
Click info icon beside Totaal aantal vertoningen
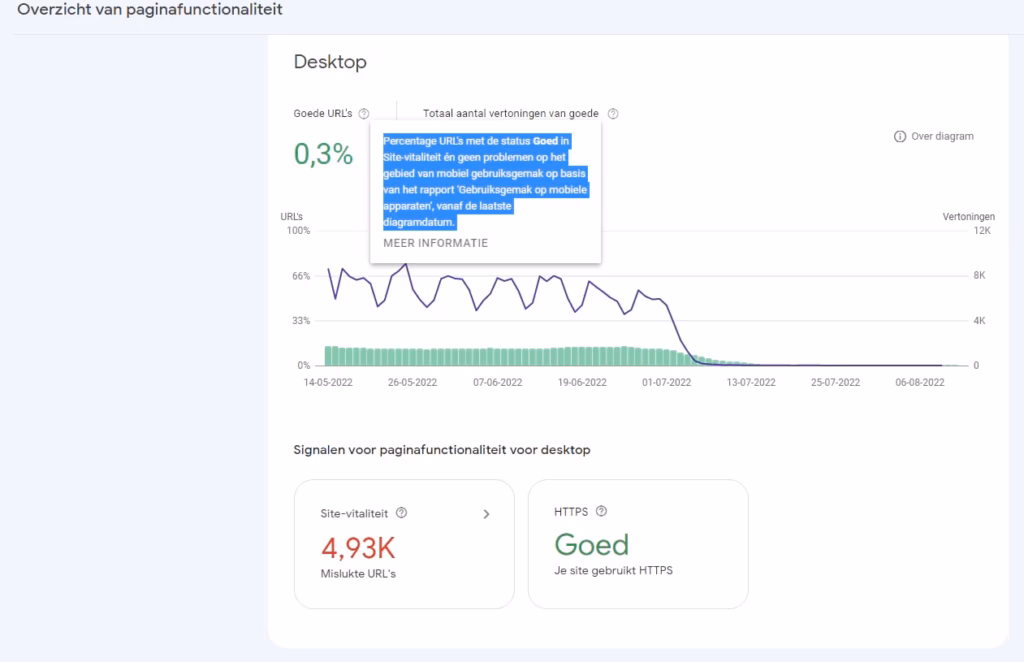[613, 113]
